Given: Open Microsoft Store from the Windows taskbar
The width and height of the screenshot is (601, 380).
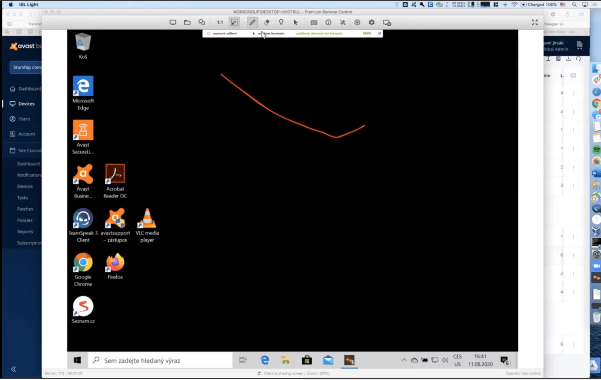Looking at the screenshot, I should [307, 360].
